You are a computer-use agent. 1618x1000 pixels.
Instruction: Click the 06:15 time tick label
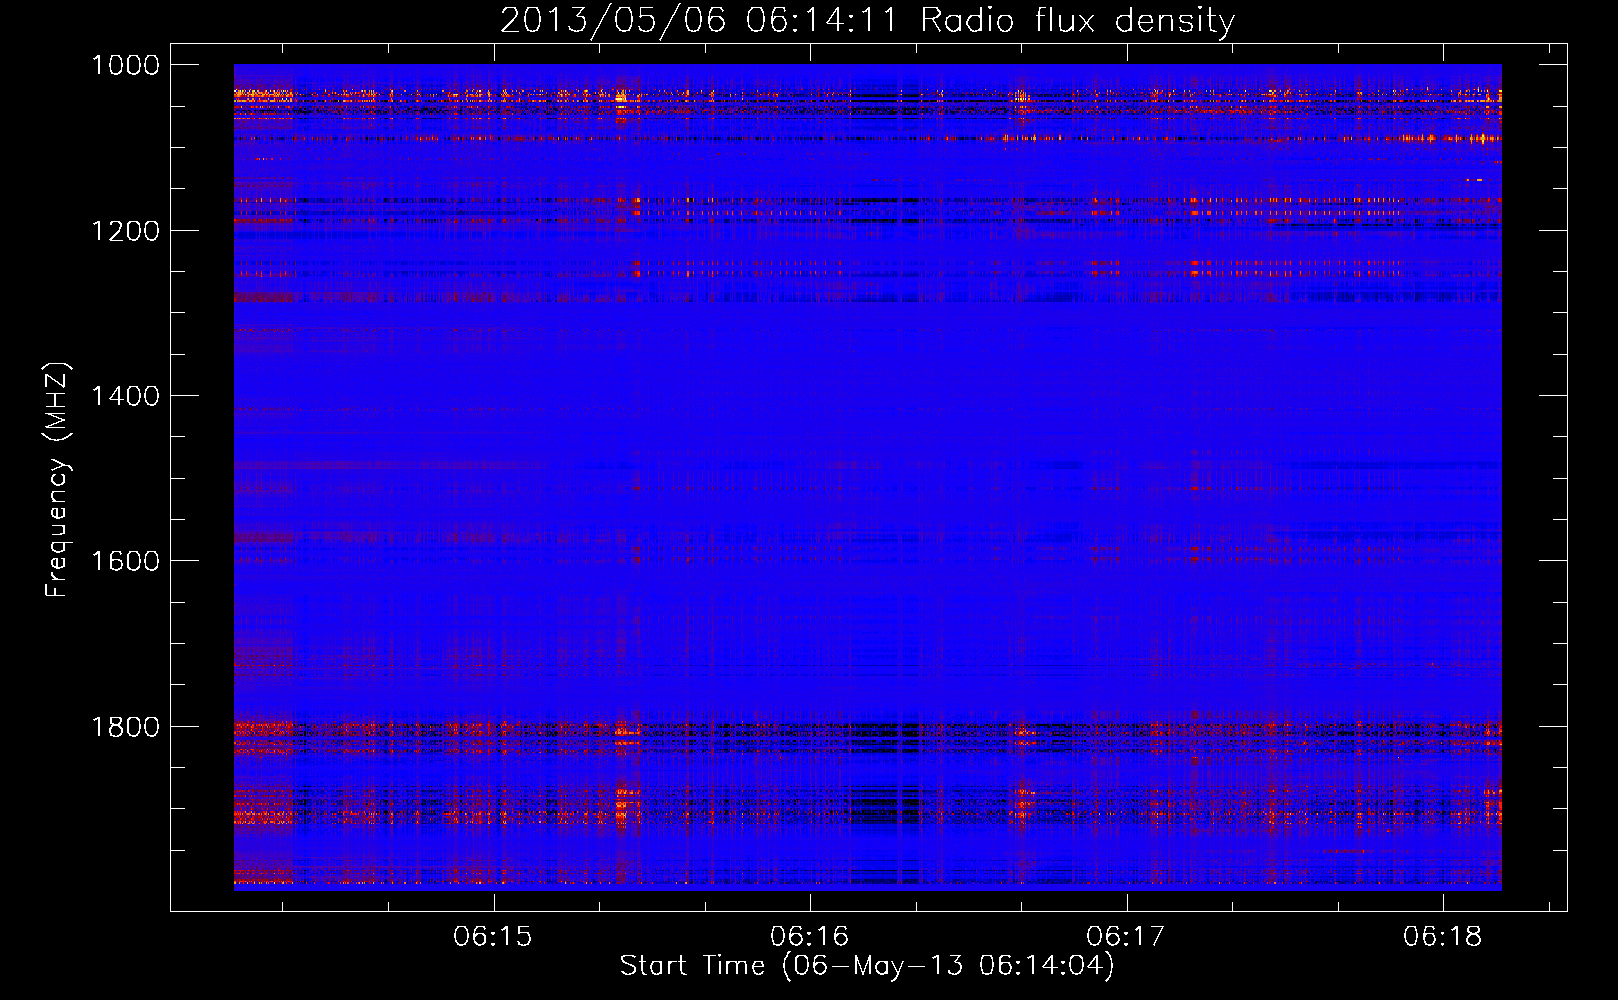click(493, 936)
